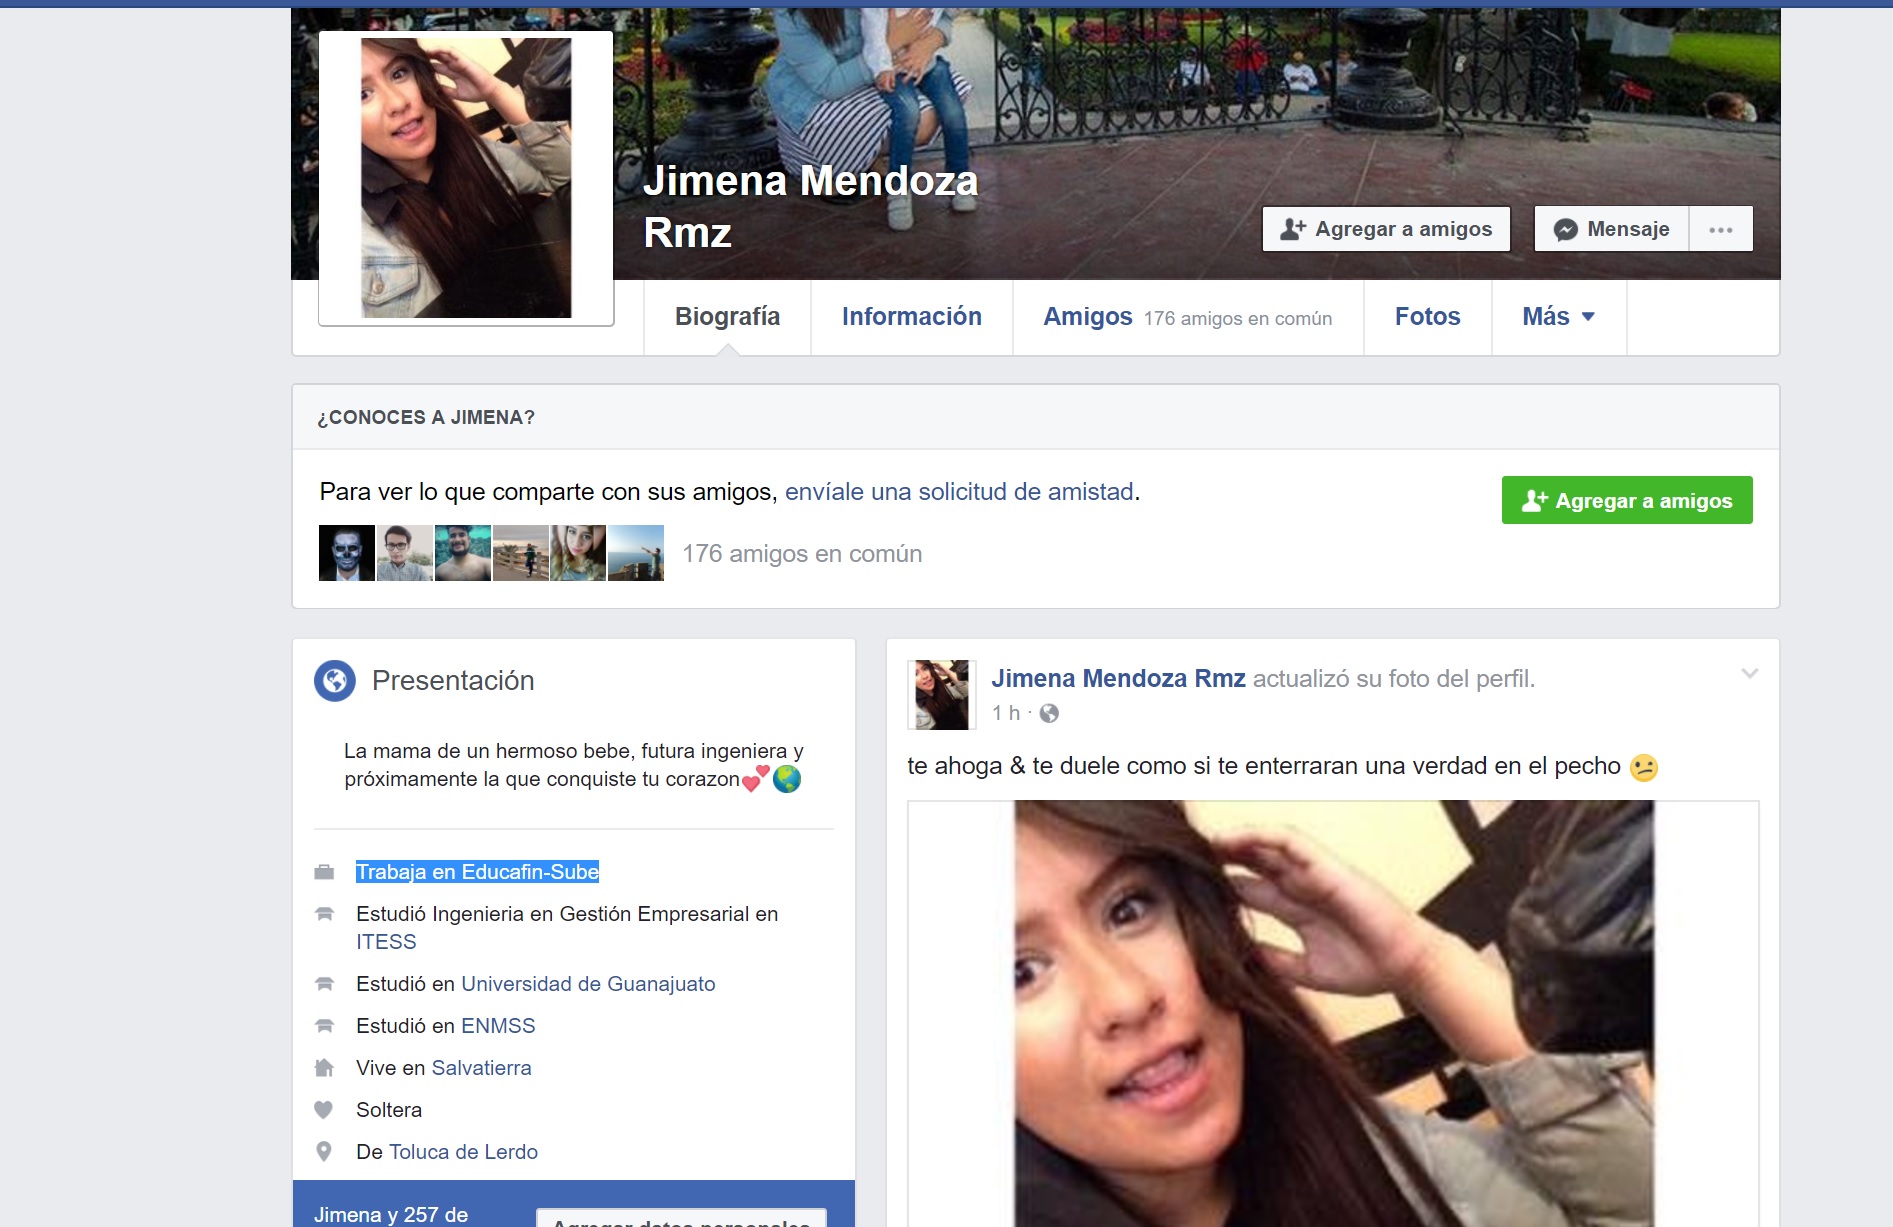Viewport: 1893px width, 1227px height.
Task: Switch to the Información tab
Action: (911, 317)
